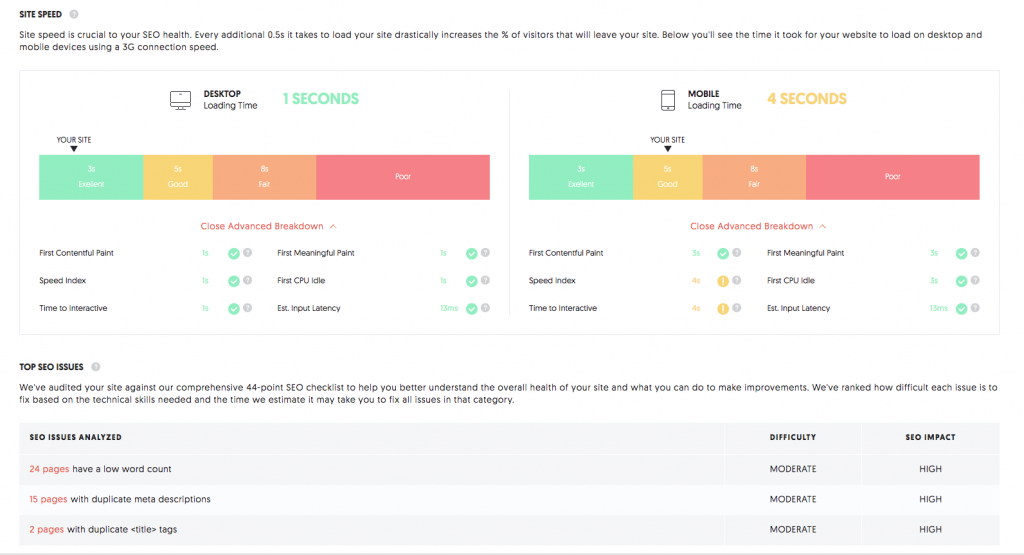Click green check for desktop First Contentful Paint

(233, 253)
